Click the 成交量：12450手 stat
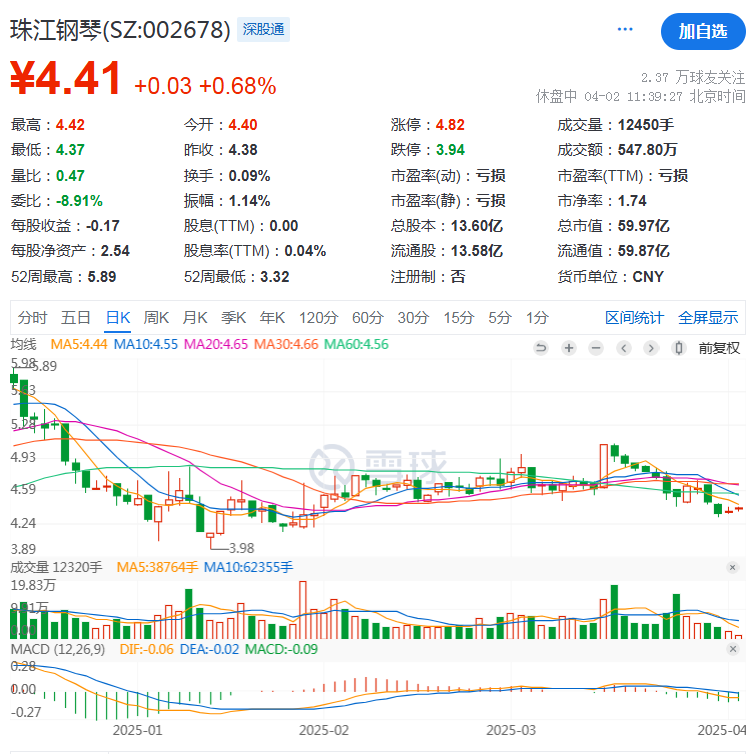Image resolution: width=754 pixels, height=754 pixels. coord(616,125)
